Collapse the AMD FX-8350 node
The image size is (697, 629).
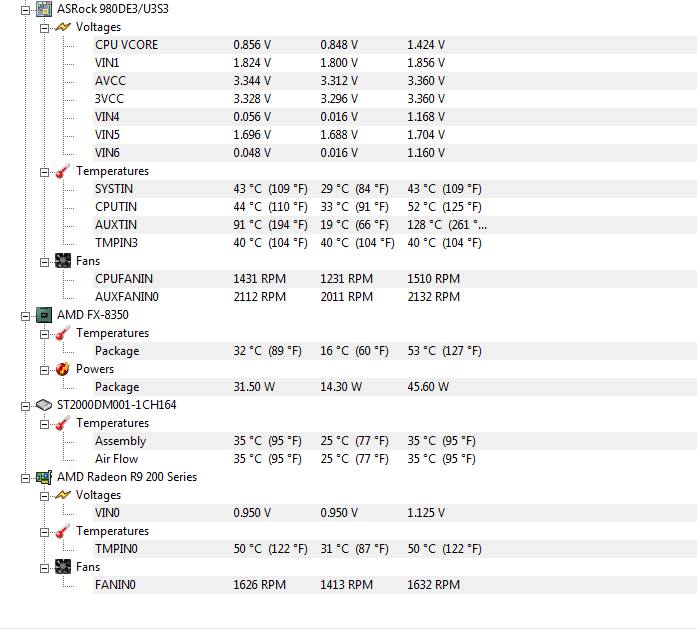26,316
